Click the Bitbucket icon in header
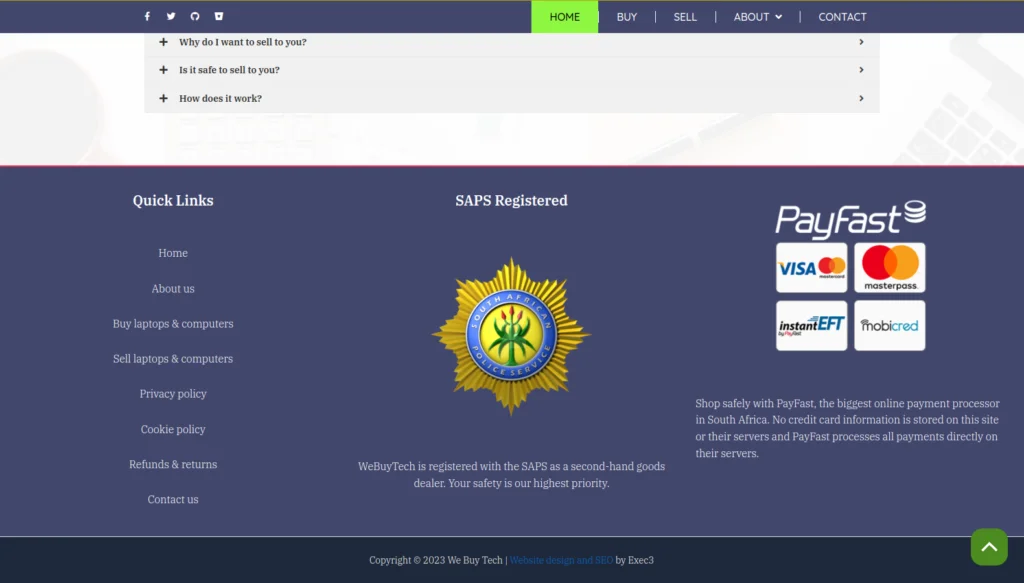 (219, 16)
